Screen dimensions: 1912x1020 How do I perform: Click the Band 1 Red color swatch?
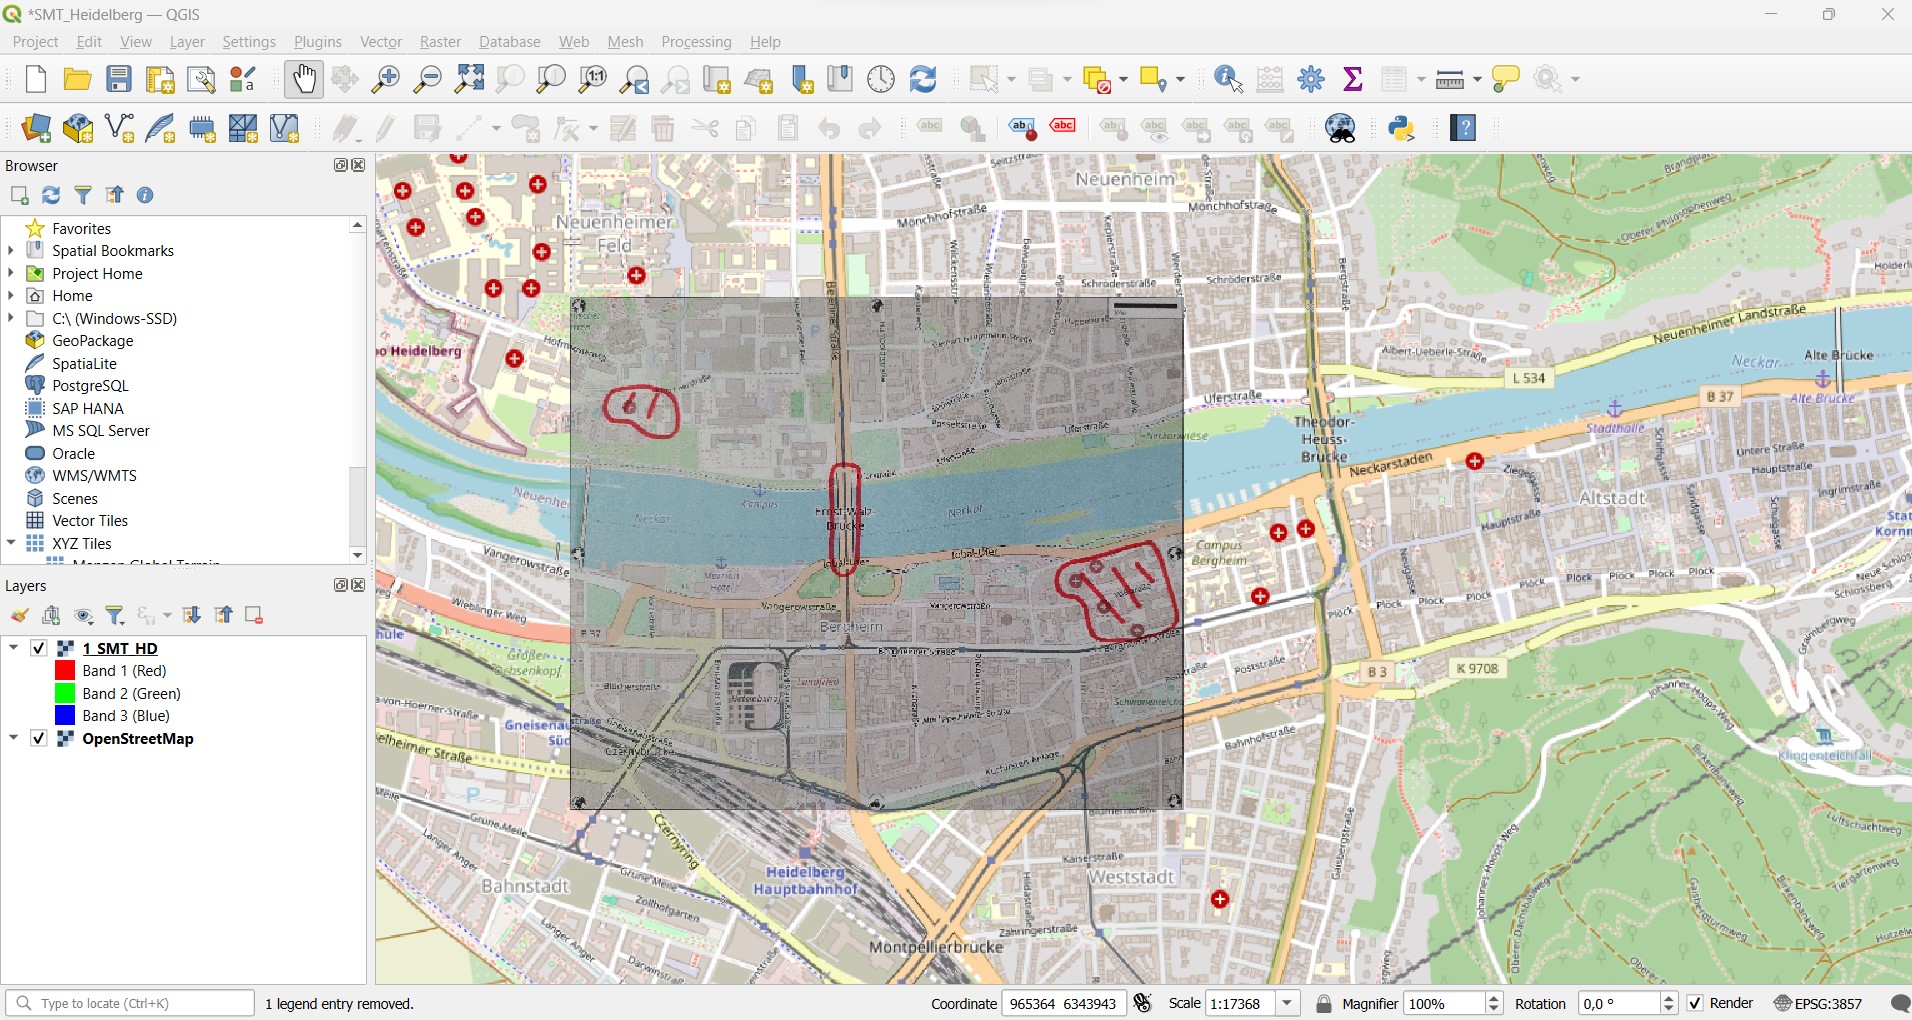point(66,670)
